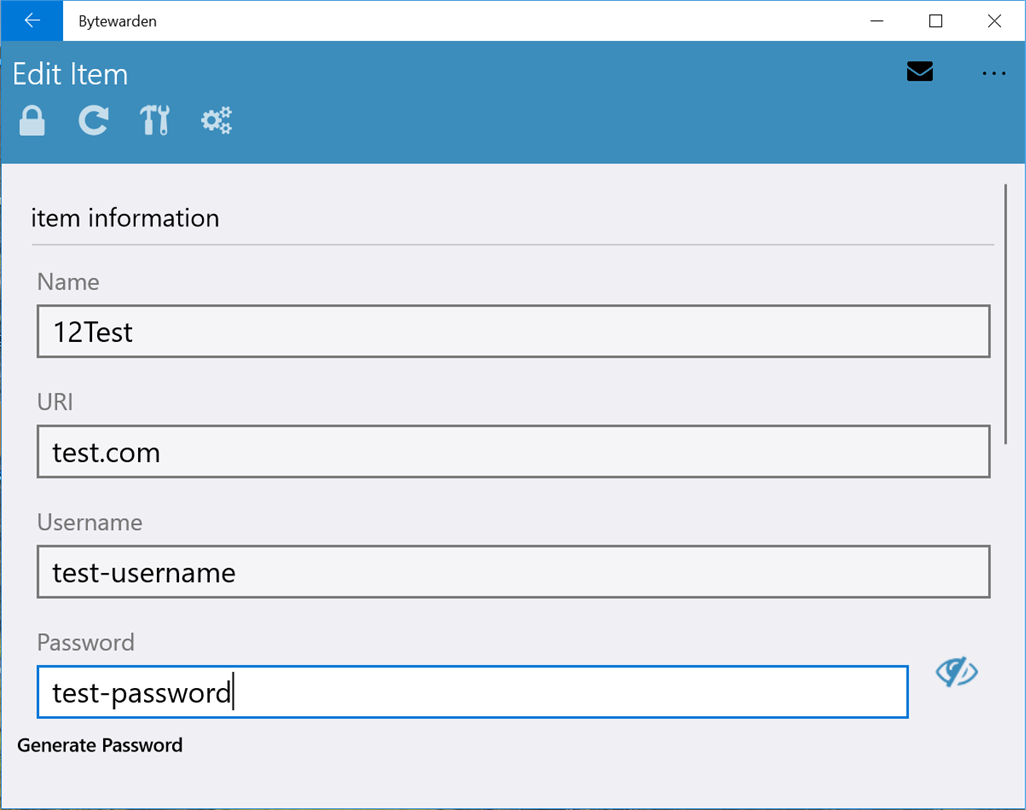This screenshot has width=1026, height=810.
Task: Click the item information section header
Action: point(125,218)
